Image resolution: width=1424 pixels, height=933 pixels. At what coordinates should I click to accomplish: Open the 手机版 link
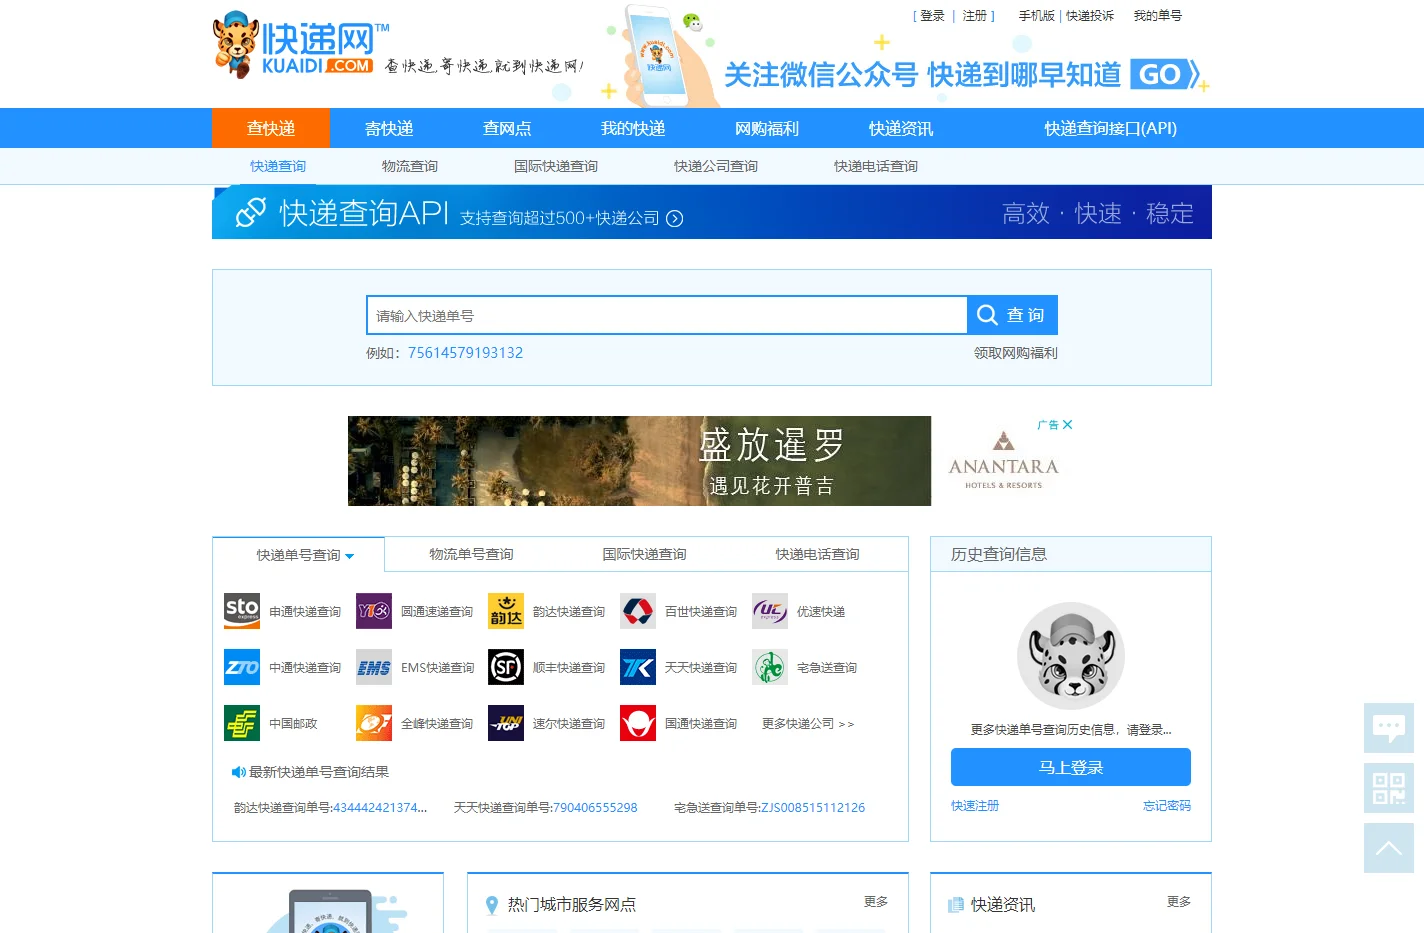pyautogui.click(x=1036, y=16)
